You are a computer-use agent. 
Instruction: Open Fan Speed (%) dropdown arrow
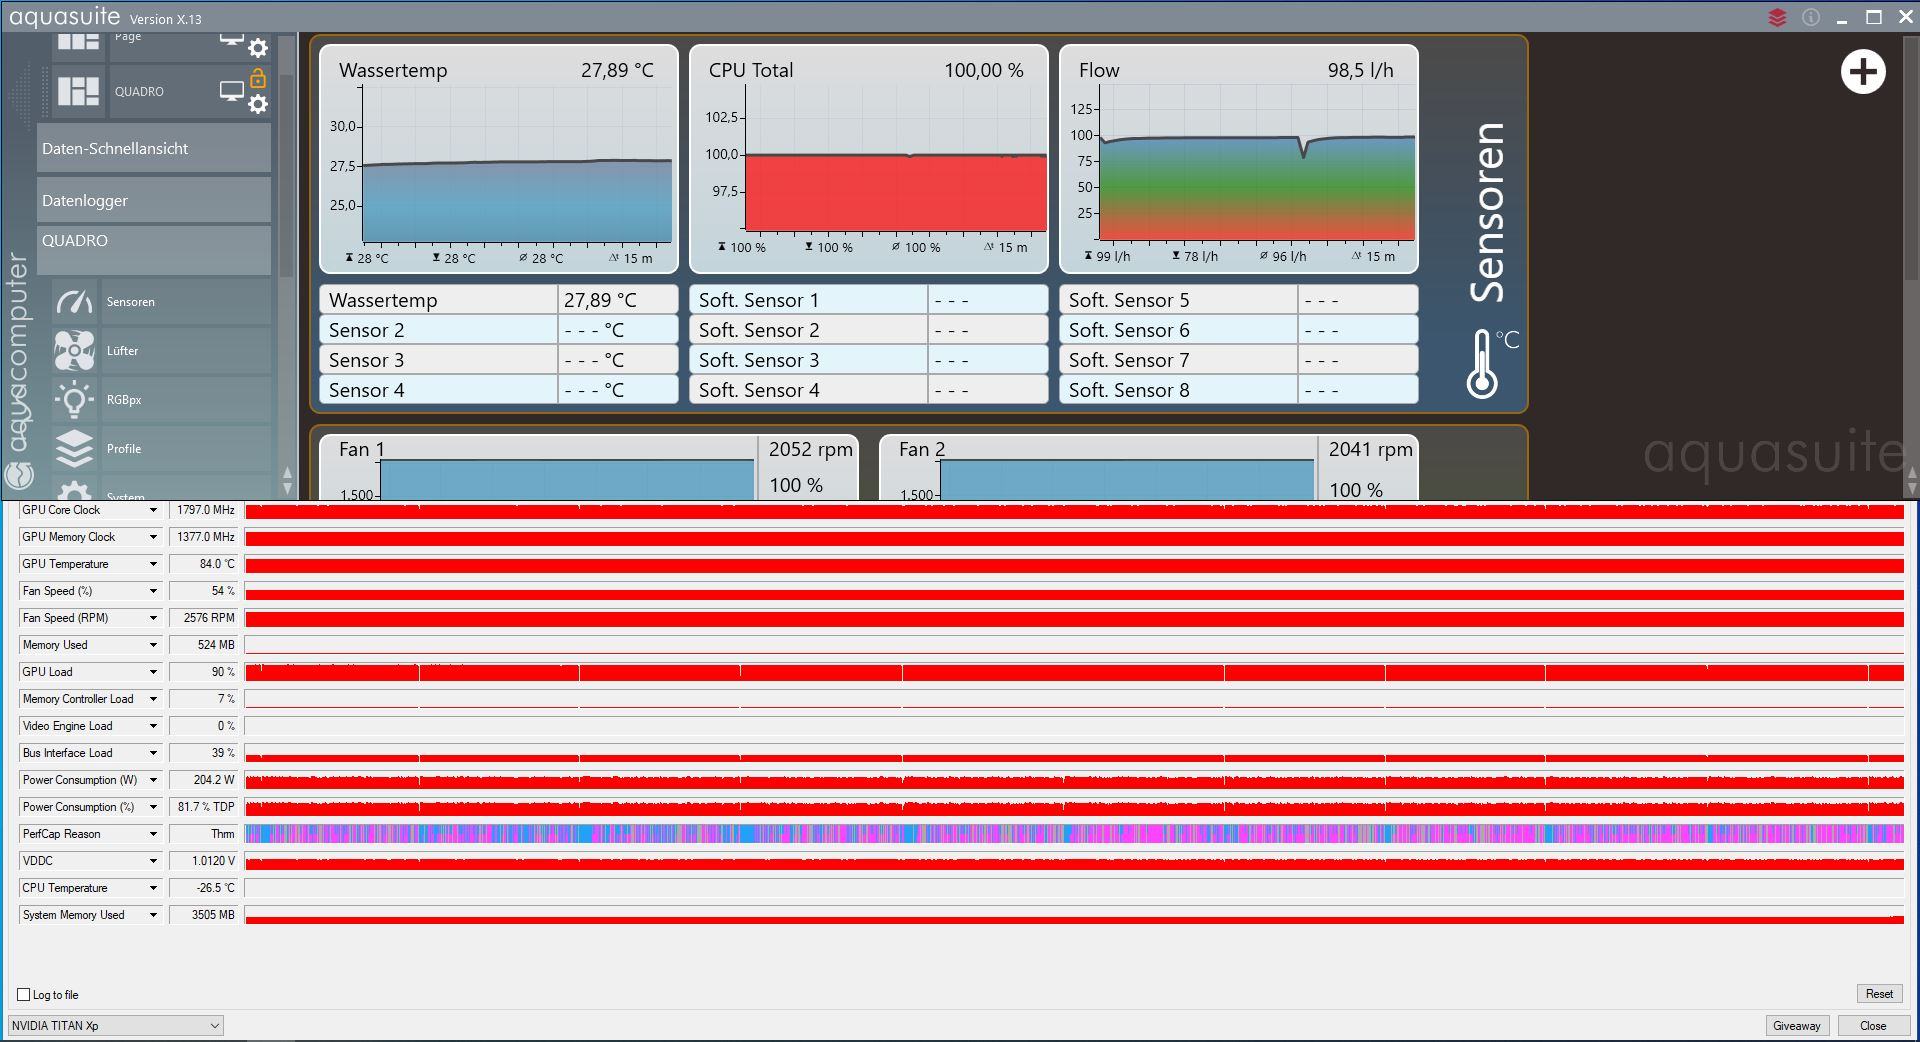point(153,591)
